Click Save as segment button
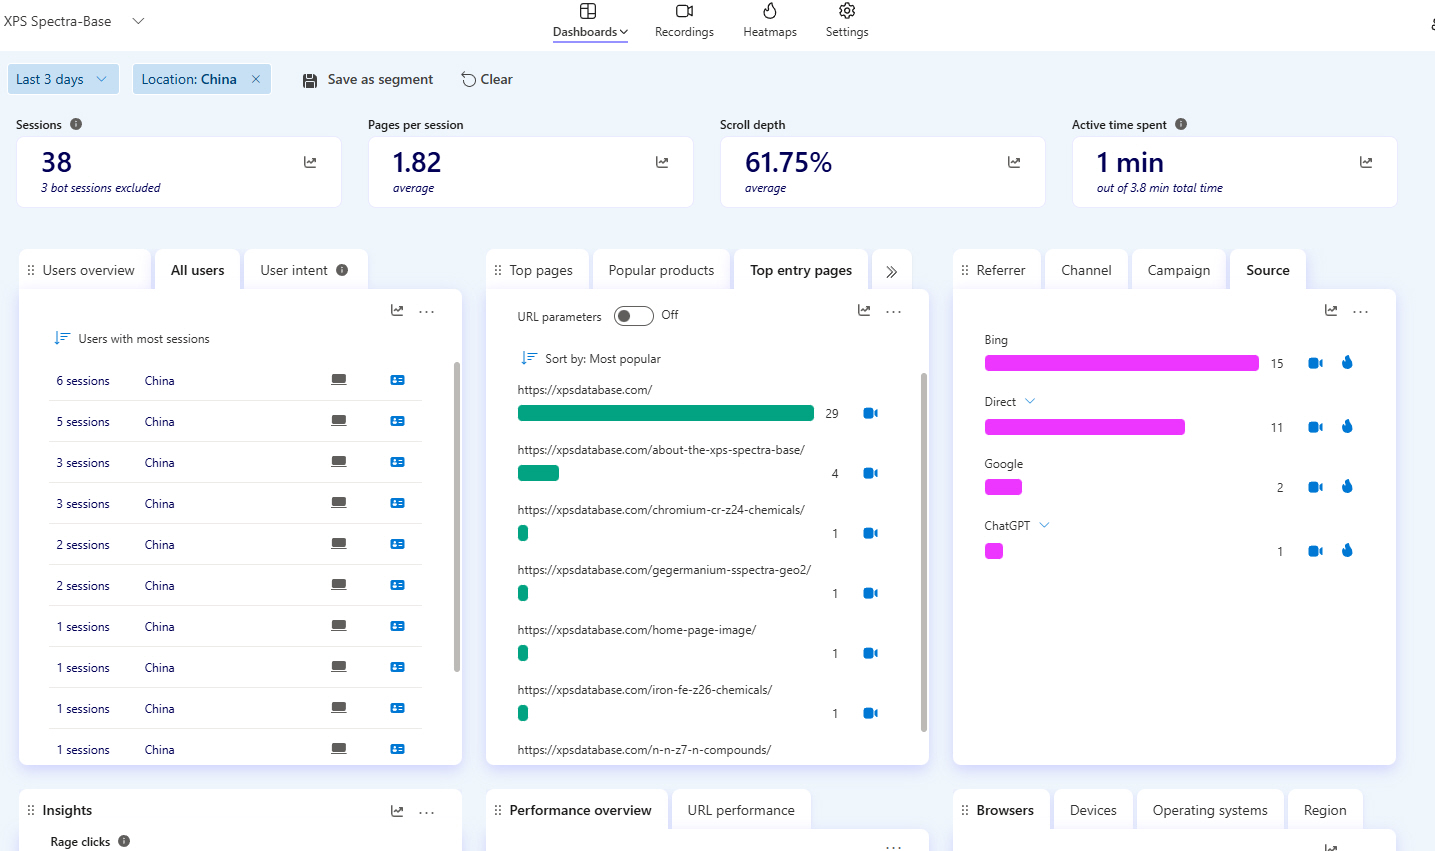 click(x=368, y=80)
